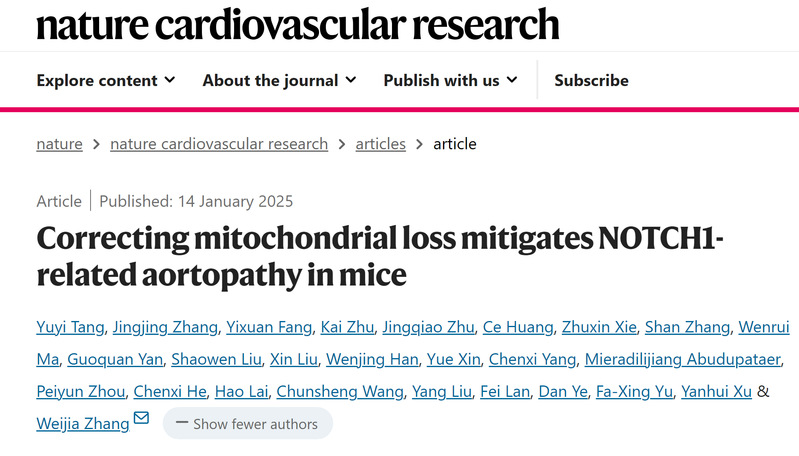This screenshot has width=799, height=456.
Task: Open nature cardiovascular research breadcrumb
Action: point(219,143)
